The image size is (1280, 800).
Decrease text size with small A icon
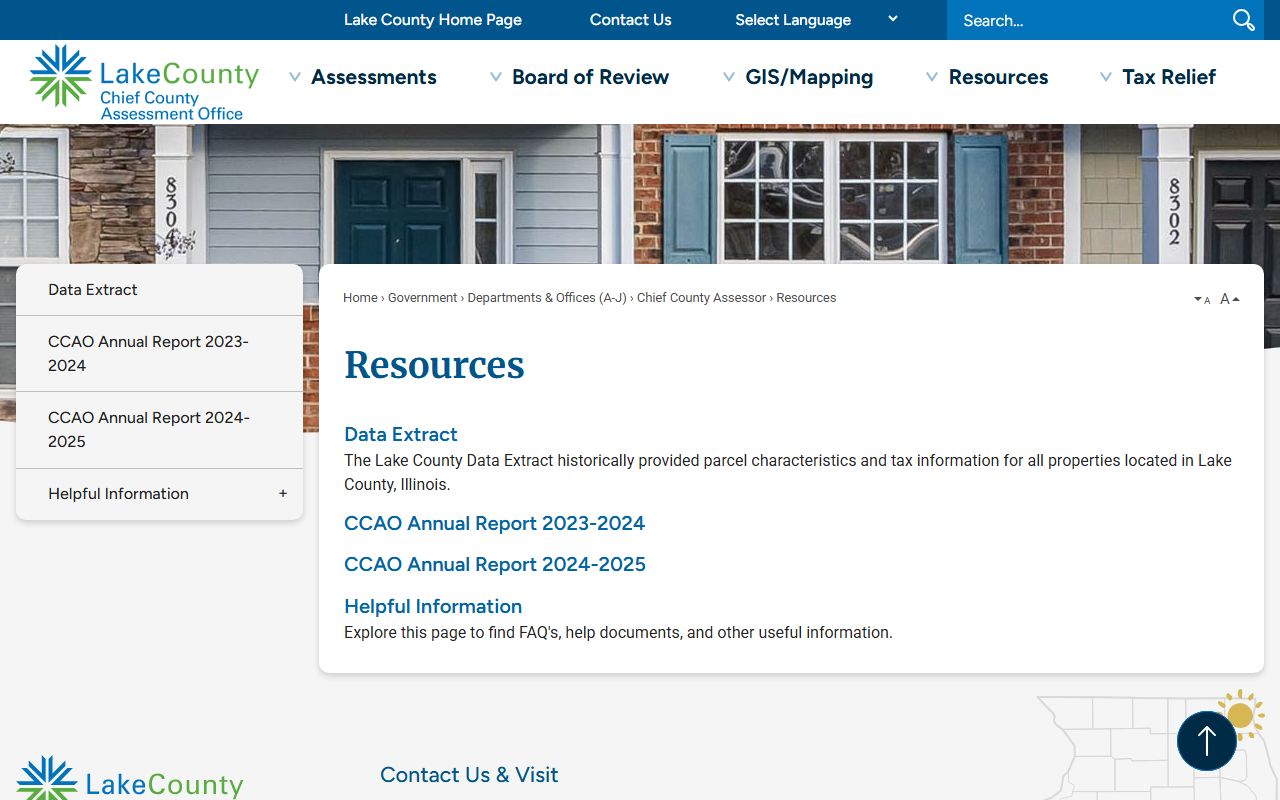click(1202, 300)
